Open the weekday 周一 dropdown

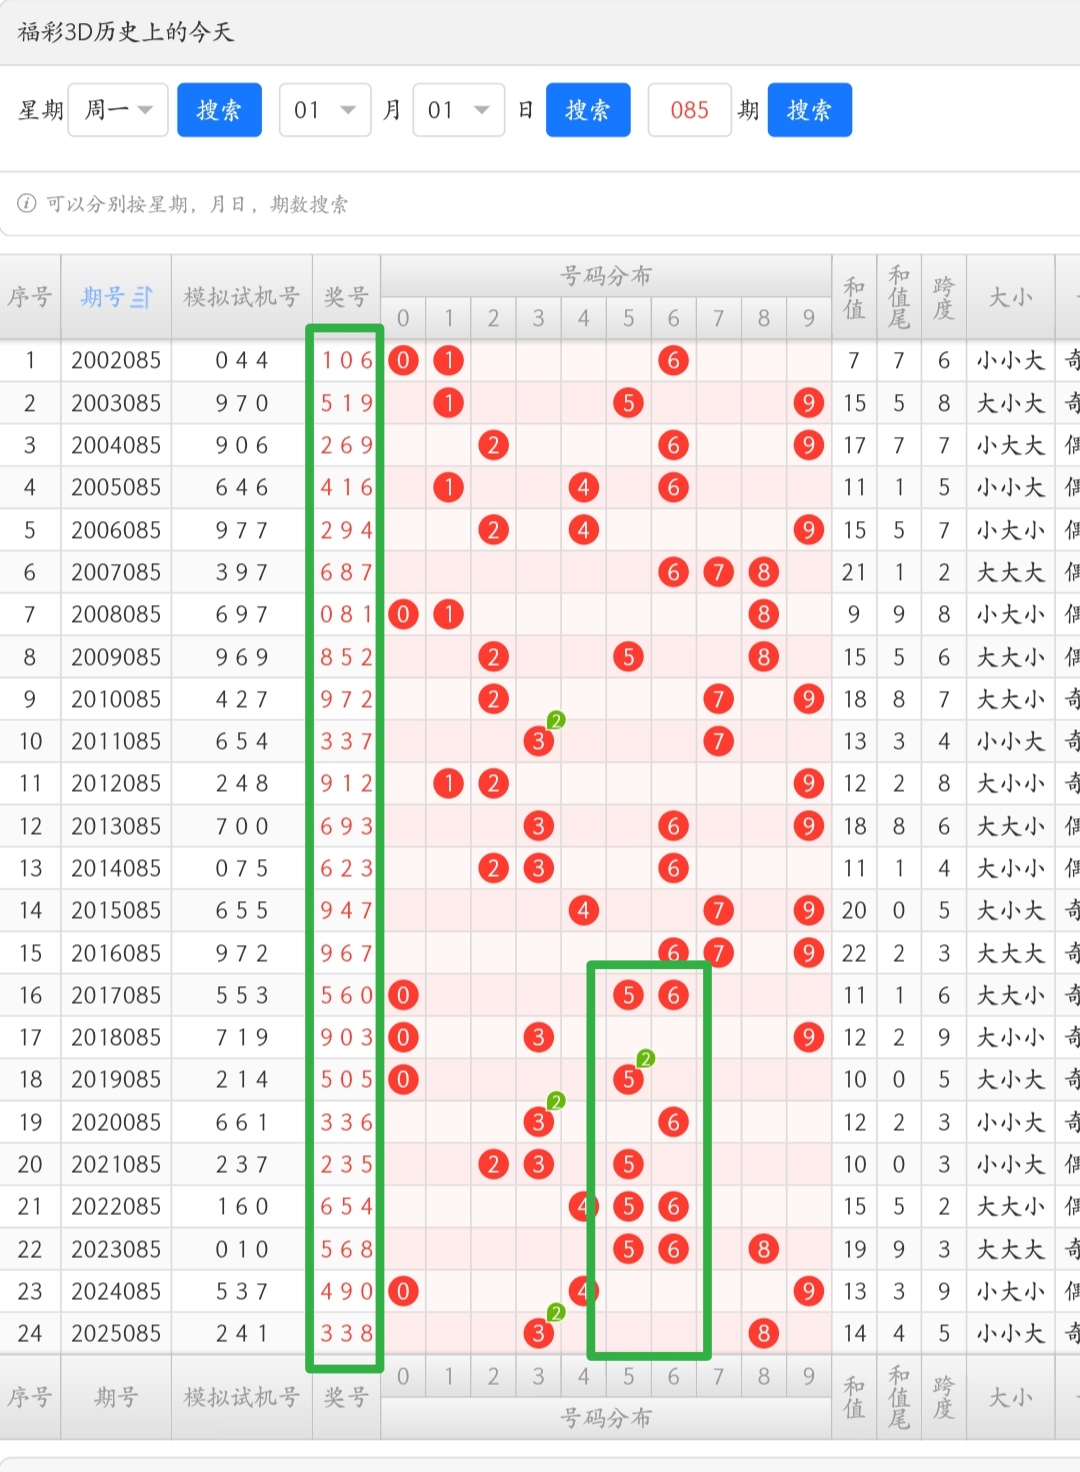118,110
